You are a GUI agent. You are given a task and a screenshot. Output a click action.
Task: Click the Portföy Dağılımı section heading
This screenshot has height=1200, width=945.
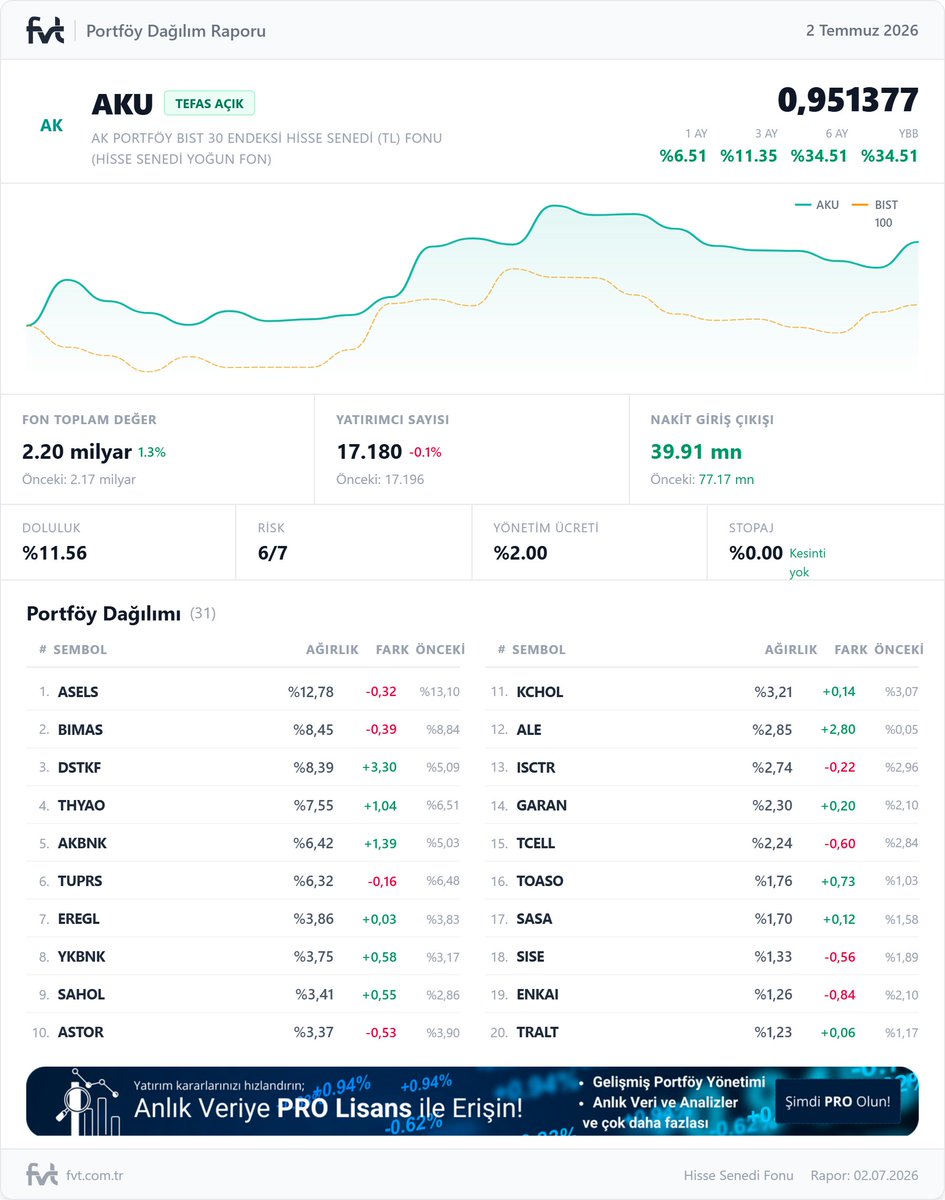(103, 614)
